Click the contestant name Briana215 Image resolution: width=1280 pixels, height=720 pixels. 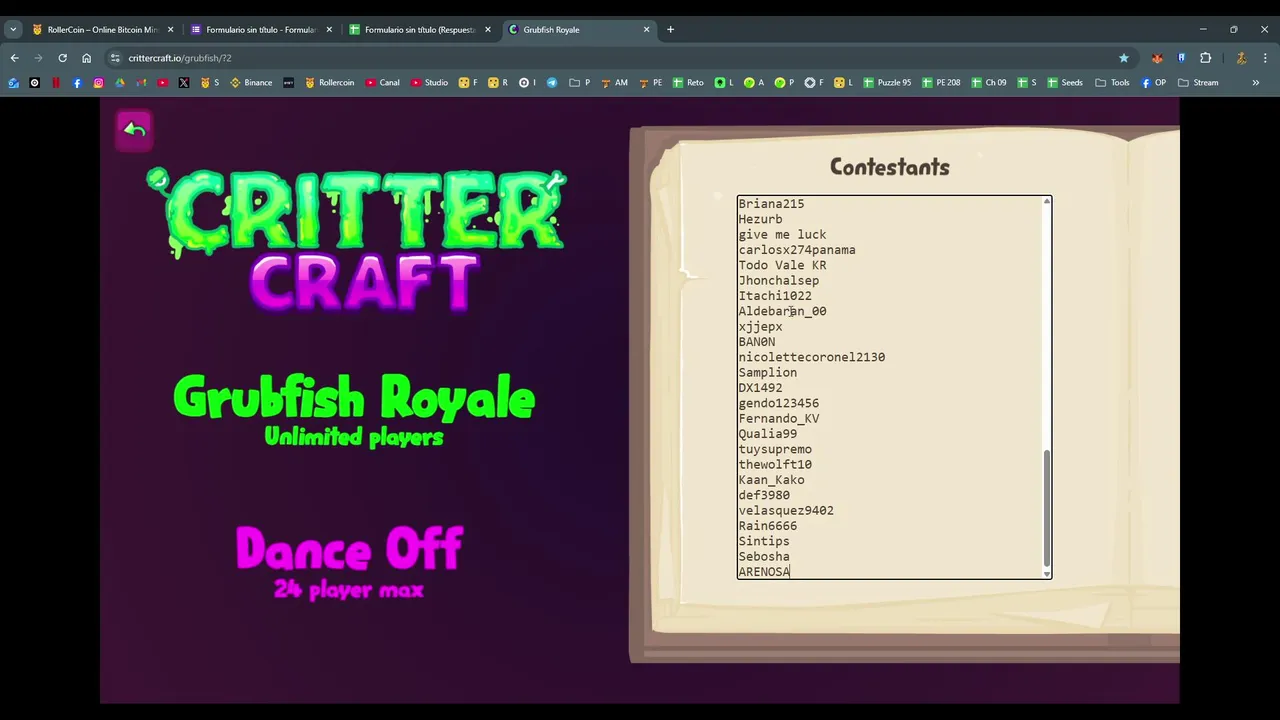tap(771, 204)
